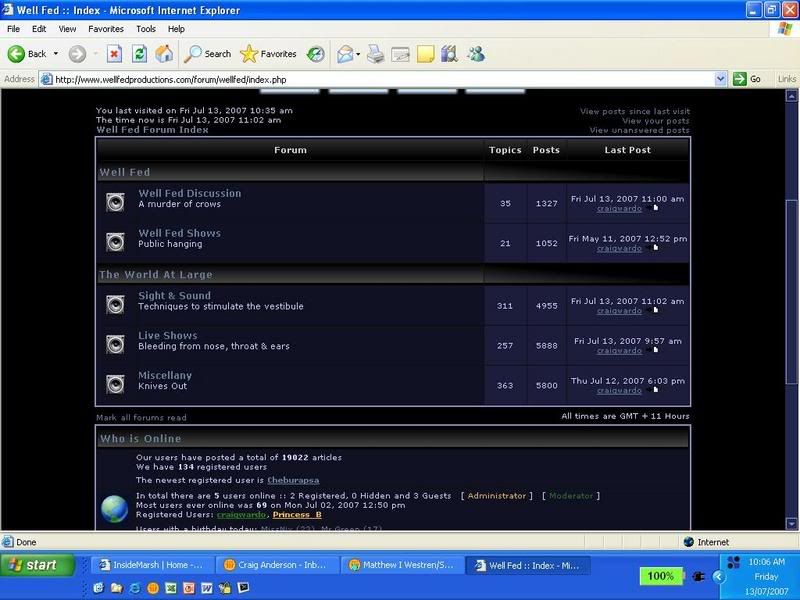Expand the Back button history dropdown
The width and height of the screenshot is (800, 600).
[x=56, y=54]
